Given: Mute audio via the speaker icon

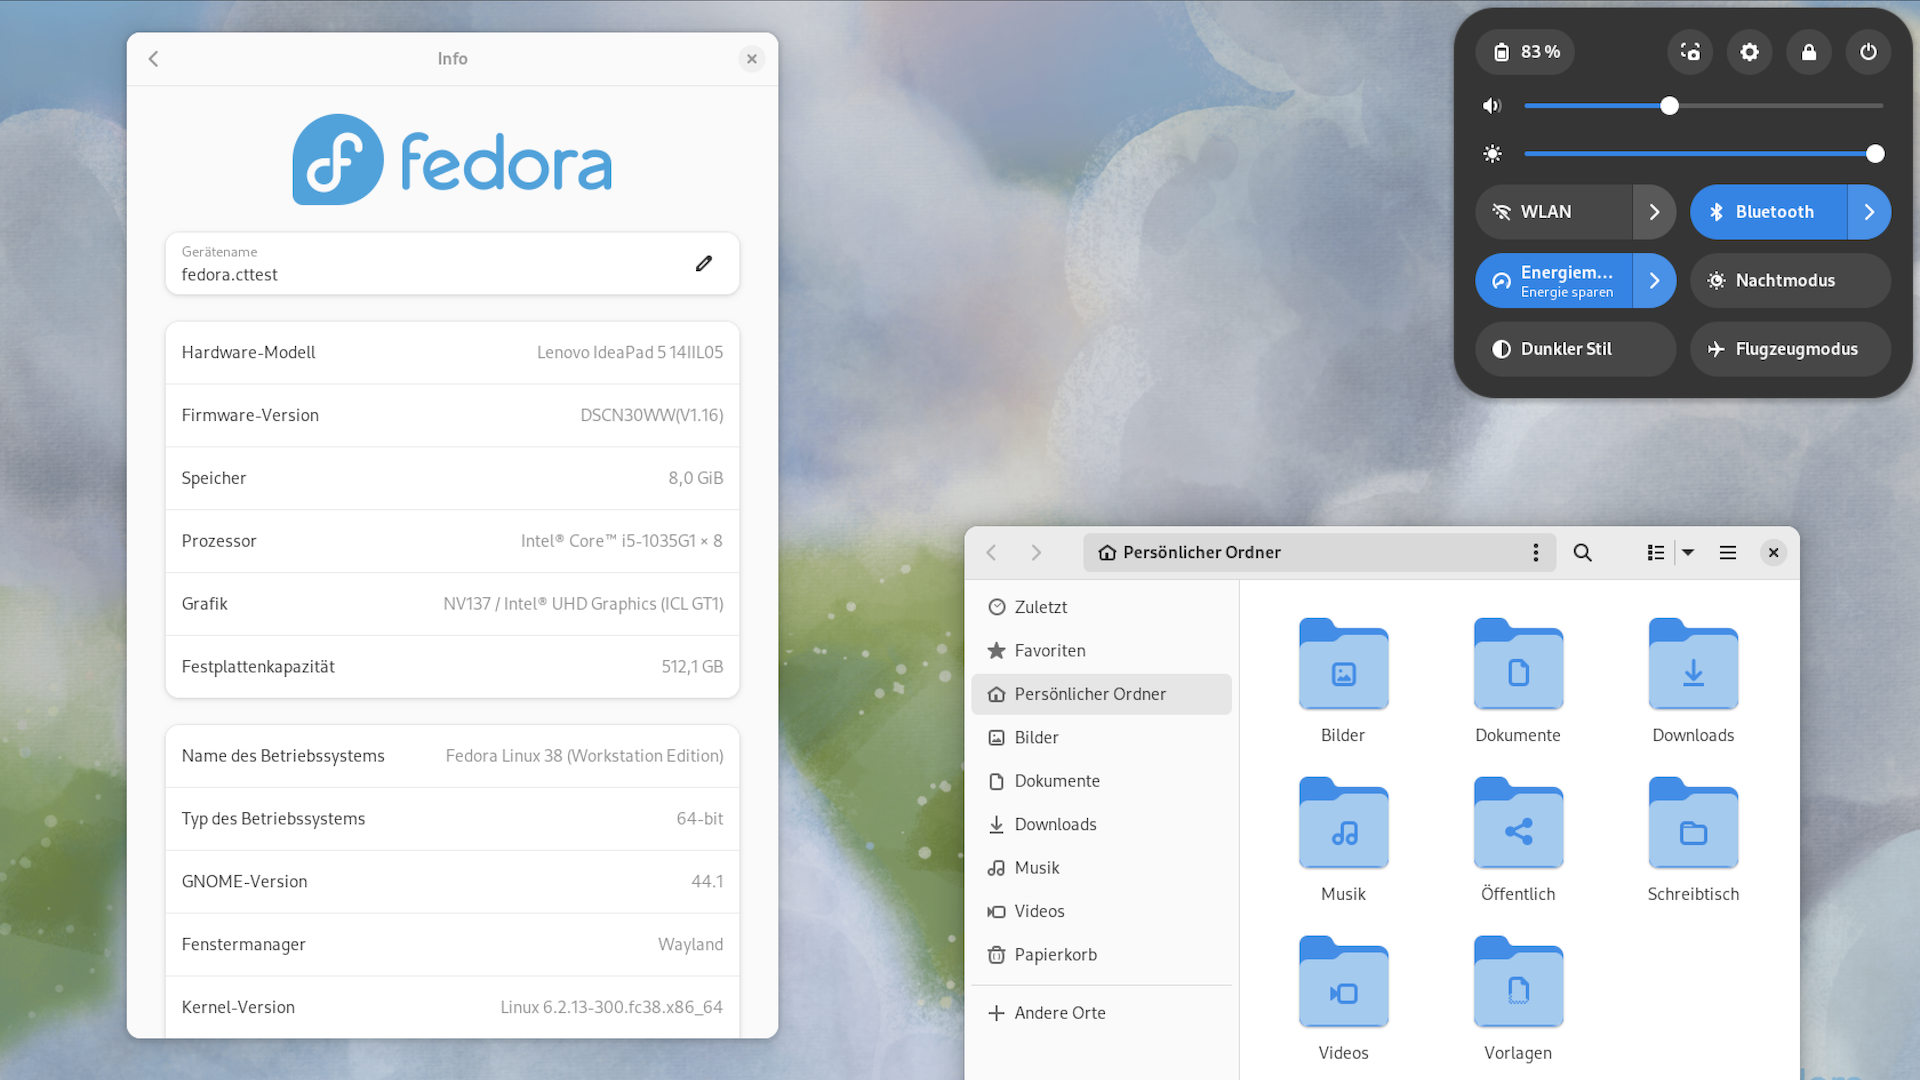Looking at the screenshot, I should tap(1492, 106).
